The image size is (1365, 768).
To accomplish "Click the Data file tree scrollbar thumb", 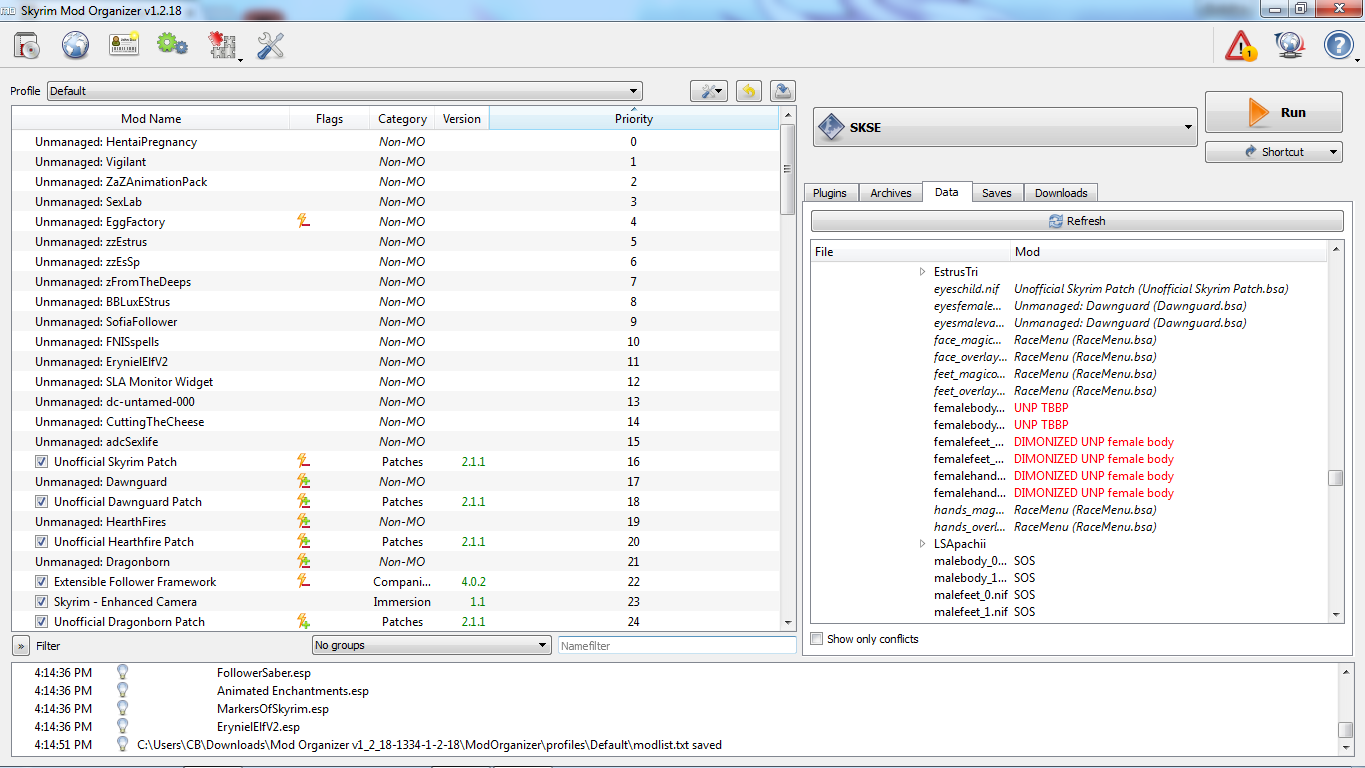I will tap(1336, 478).
